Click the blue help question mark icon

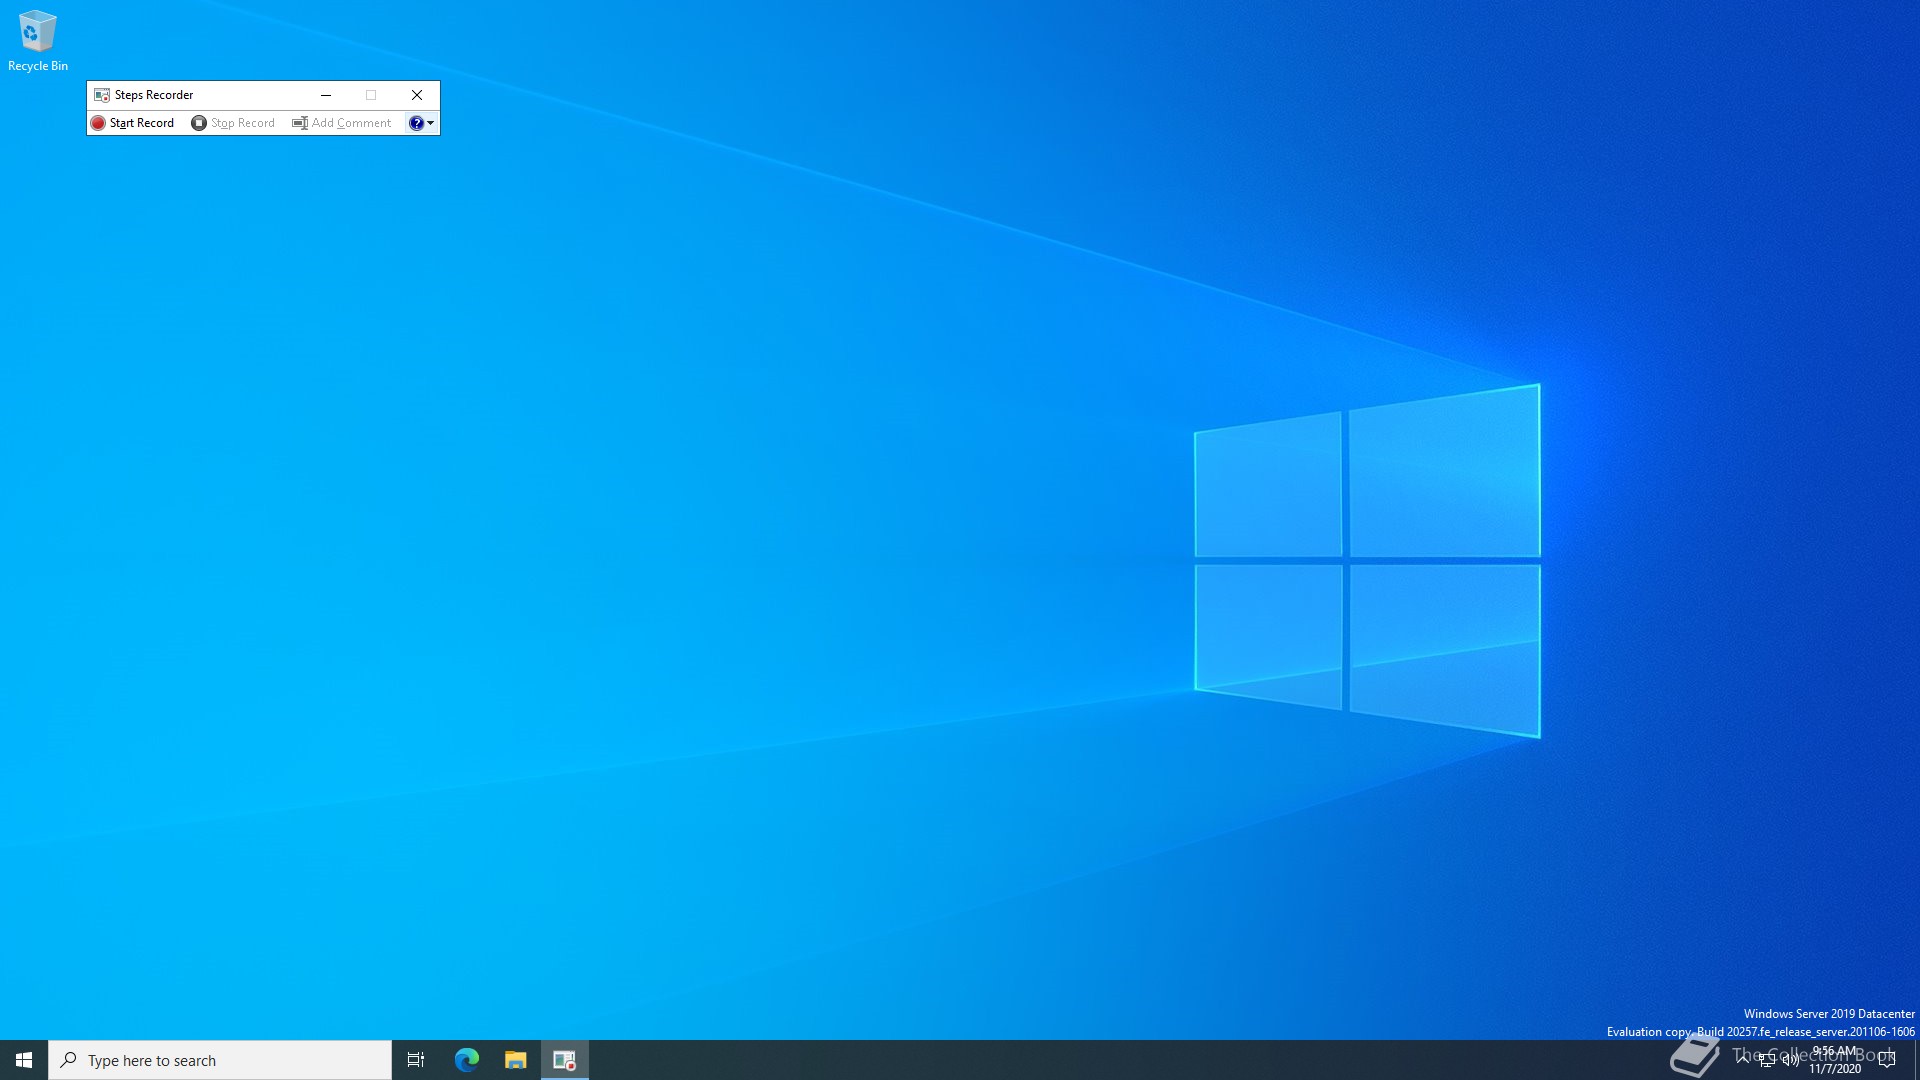(416, 123)
